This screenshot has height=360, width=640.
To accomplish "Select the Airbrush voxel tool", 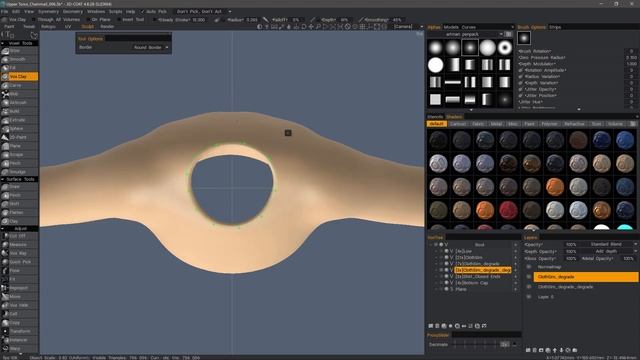I will tap(20, 102).
